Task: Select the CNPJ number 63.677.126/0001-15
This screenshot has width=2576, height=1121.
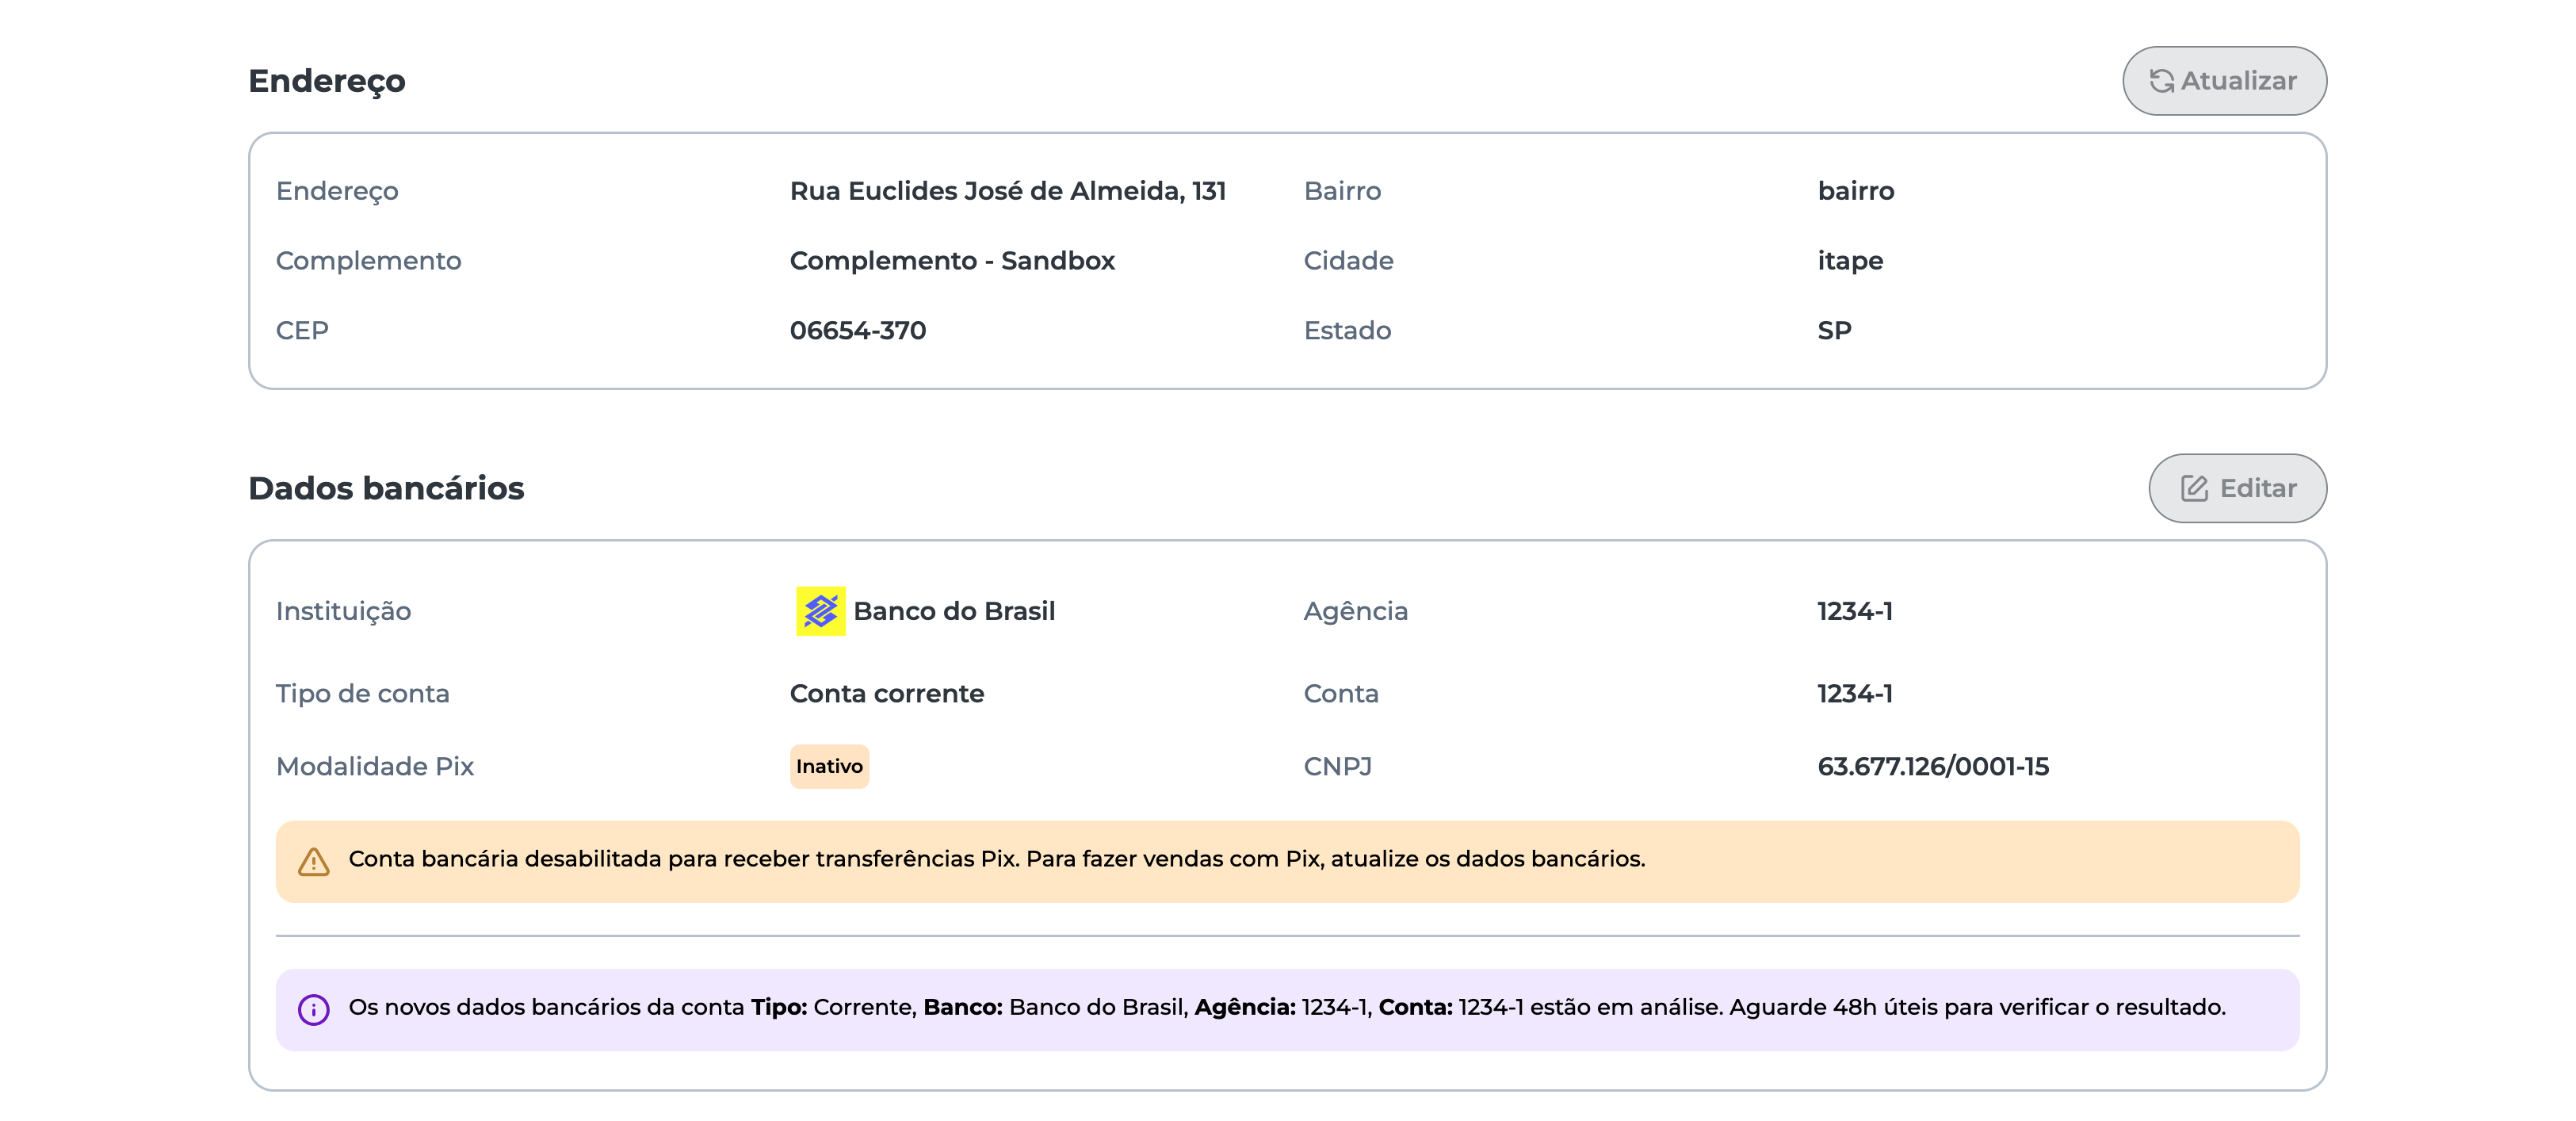Action: pos(1932,767)
